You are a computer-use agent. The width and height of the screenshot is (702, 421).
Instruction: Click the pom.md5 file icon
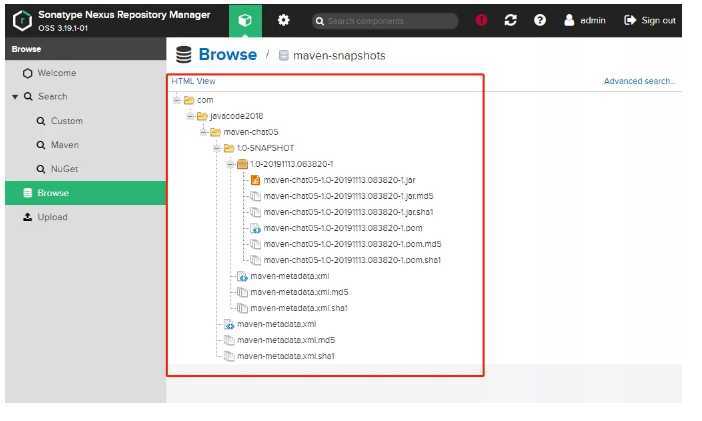256,244
